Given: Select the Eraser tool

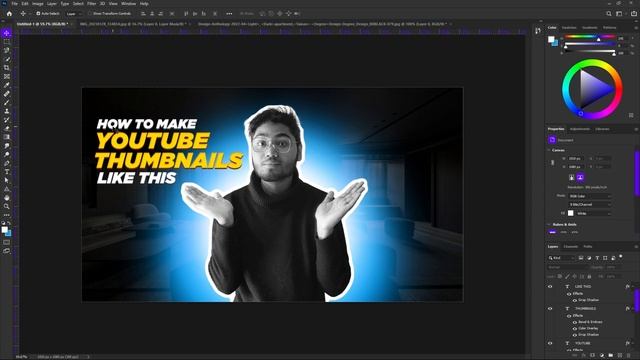Looking at the screenshot, I should (7, 128).
